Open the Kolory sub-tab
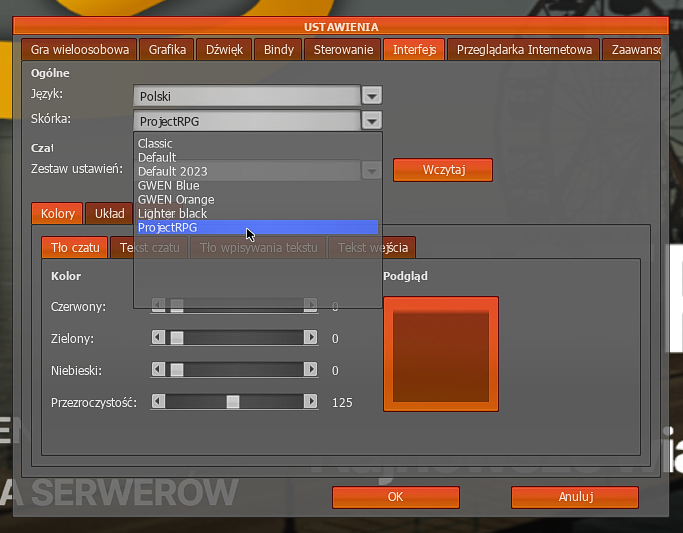Viewport: 683px width, 533px height. pyautogui.click(x=57, y=213)
